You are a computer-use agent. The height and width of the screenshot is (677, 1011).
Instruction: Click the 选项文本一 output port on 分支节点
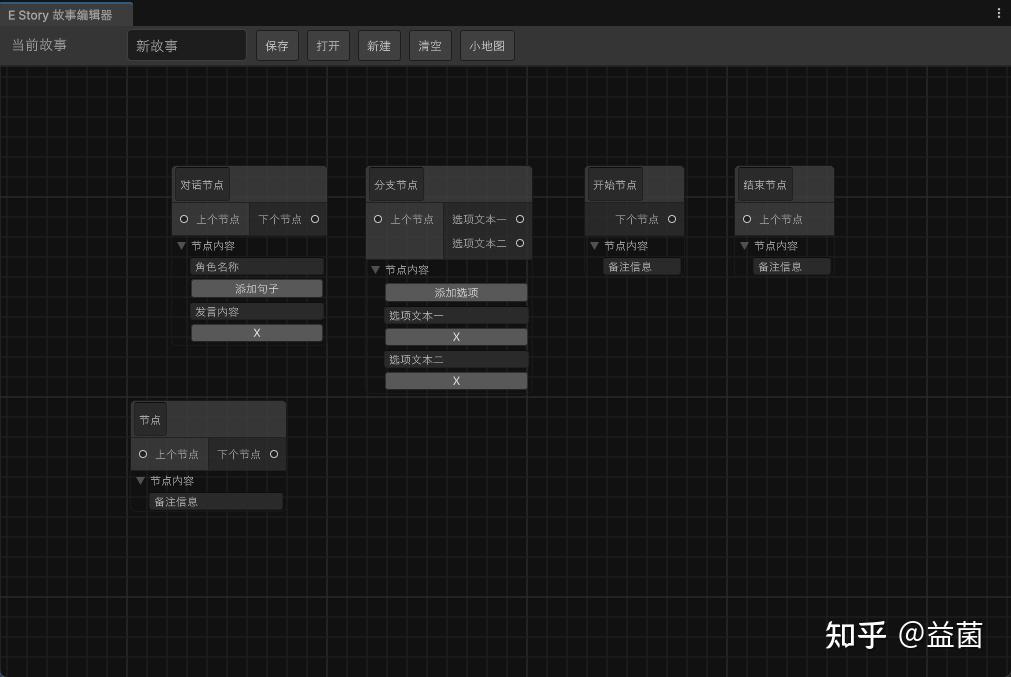[520, 219]
